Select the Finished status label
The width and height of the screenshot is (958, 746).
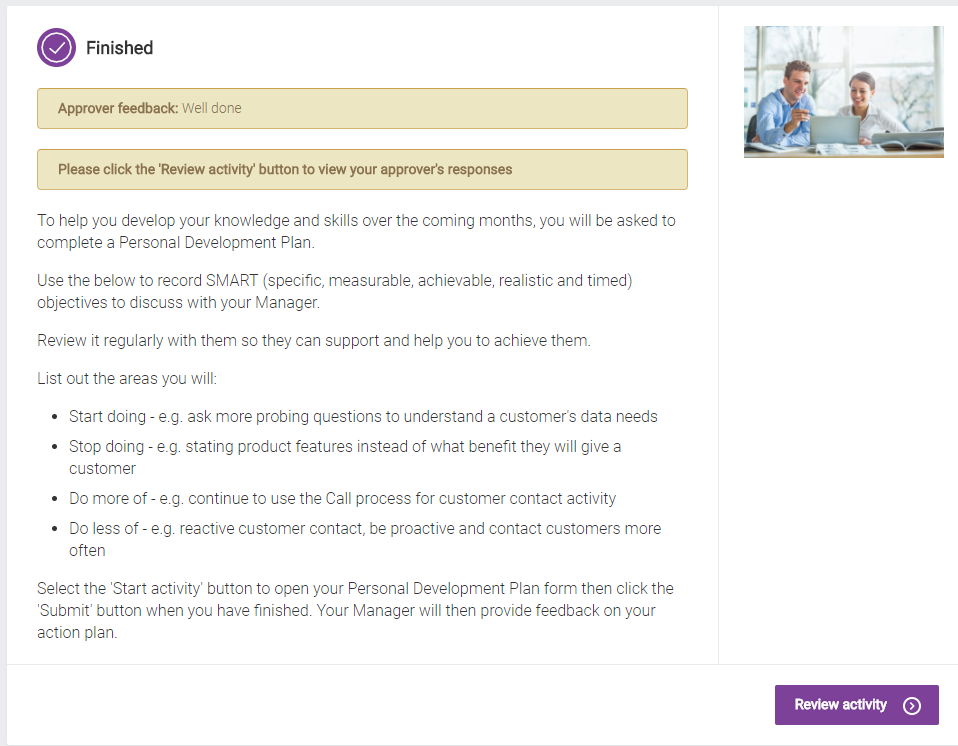click(x=121, y=48)
